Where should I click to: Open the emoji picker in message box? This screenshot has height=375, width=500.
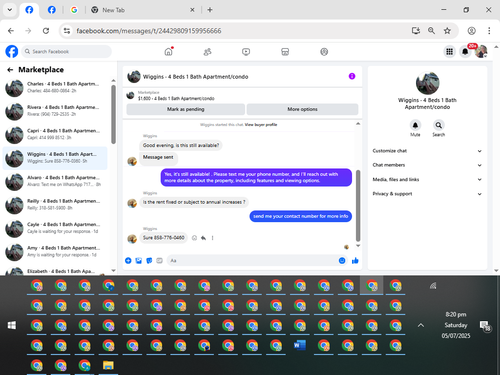(x=342, y=261)
